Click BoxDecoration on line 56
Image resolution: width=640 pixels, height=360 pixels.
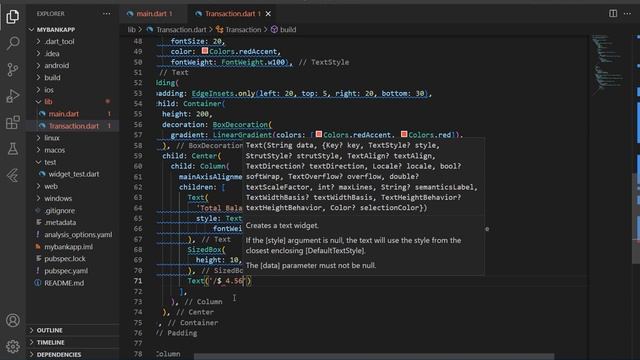click(x=240, y=124)
